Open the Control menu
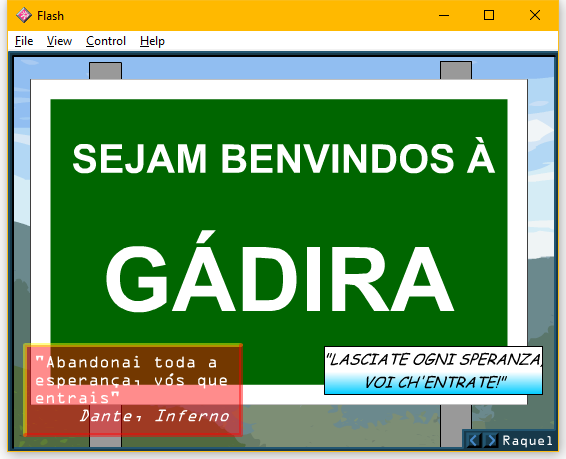 106,41
